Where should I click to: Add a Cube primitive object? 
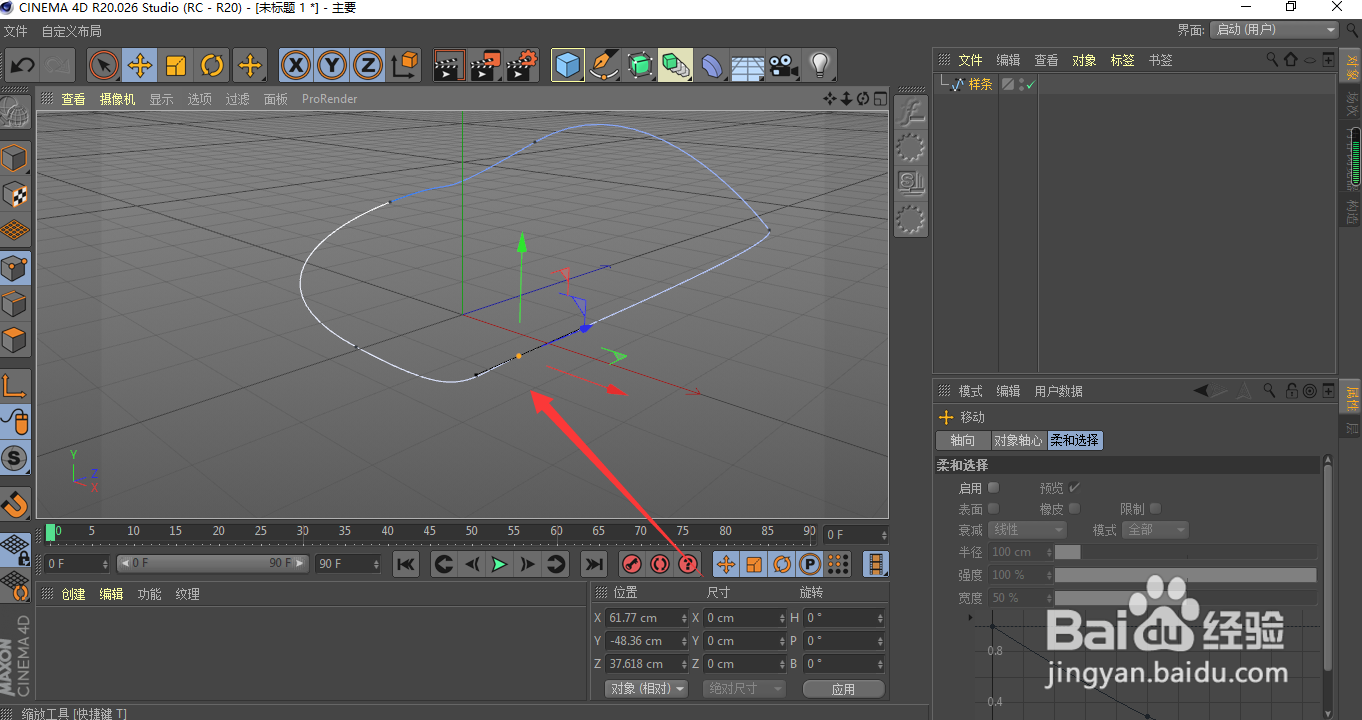click(x=568, y=66)
